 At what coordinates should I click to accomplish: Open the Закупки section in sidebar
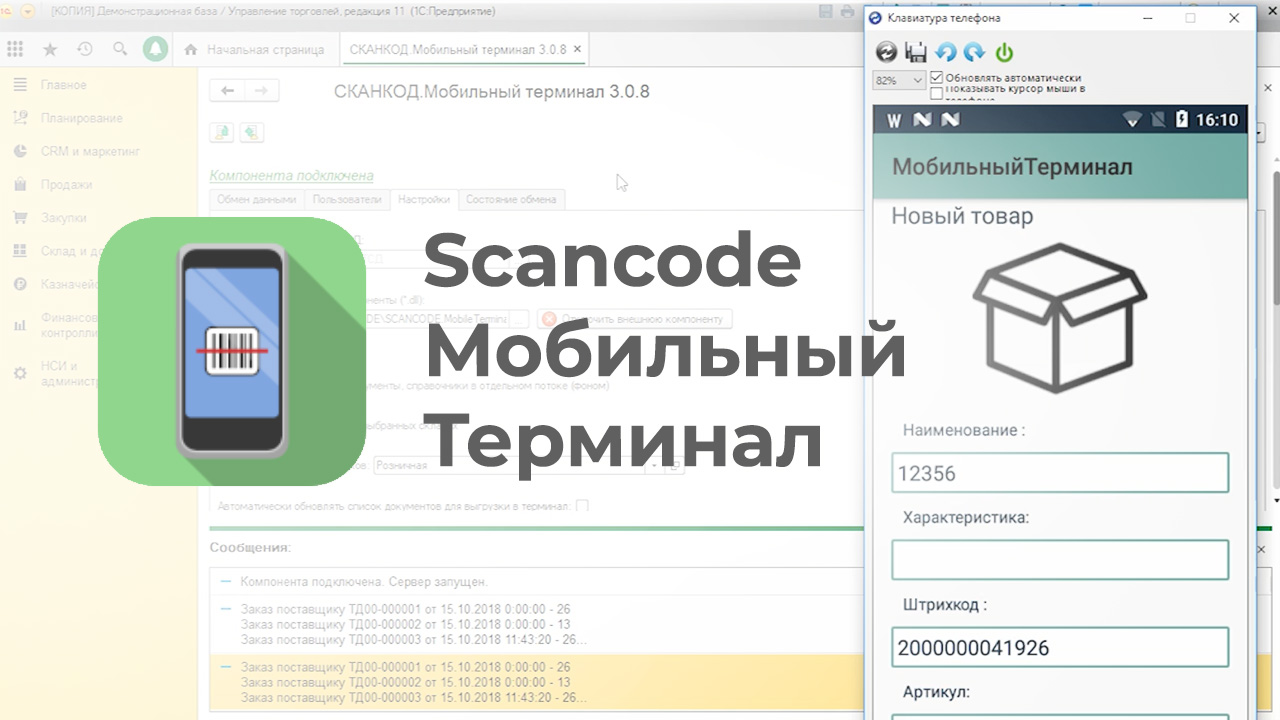coord(63,217)
